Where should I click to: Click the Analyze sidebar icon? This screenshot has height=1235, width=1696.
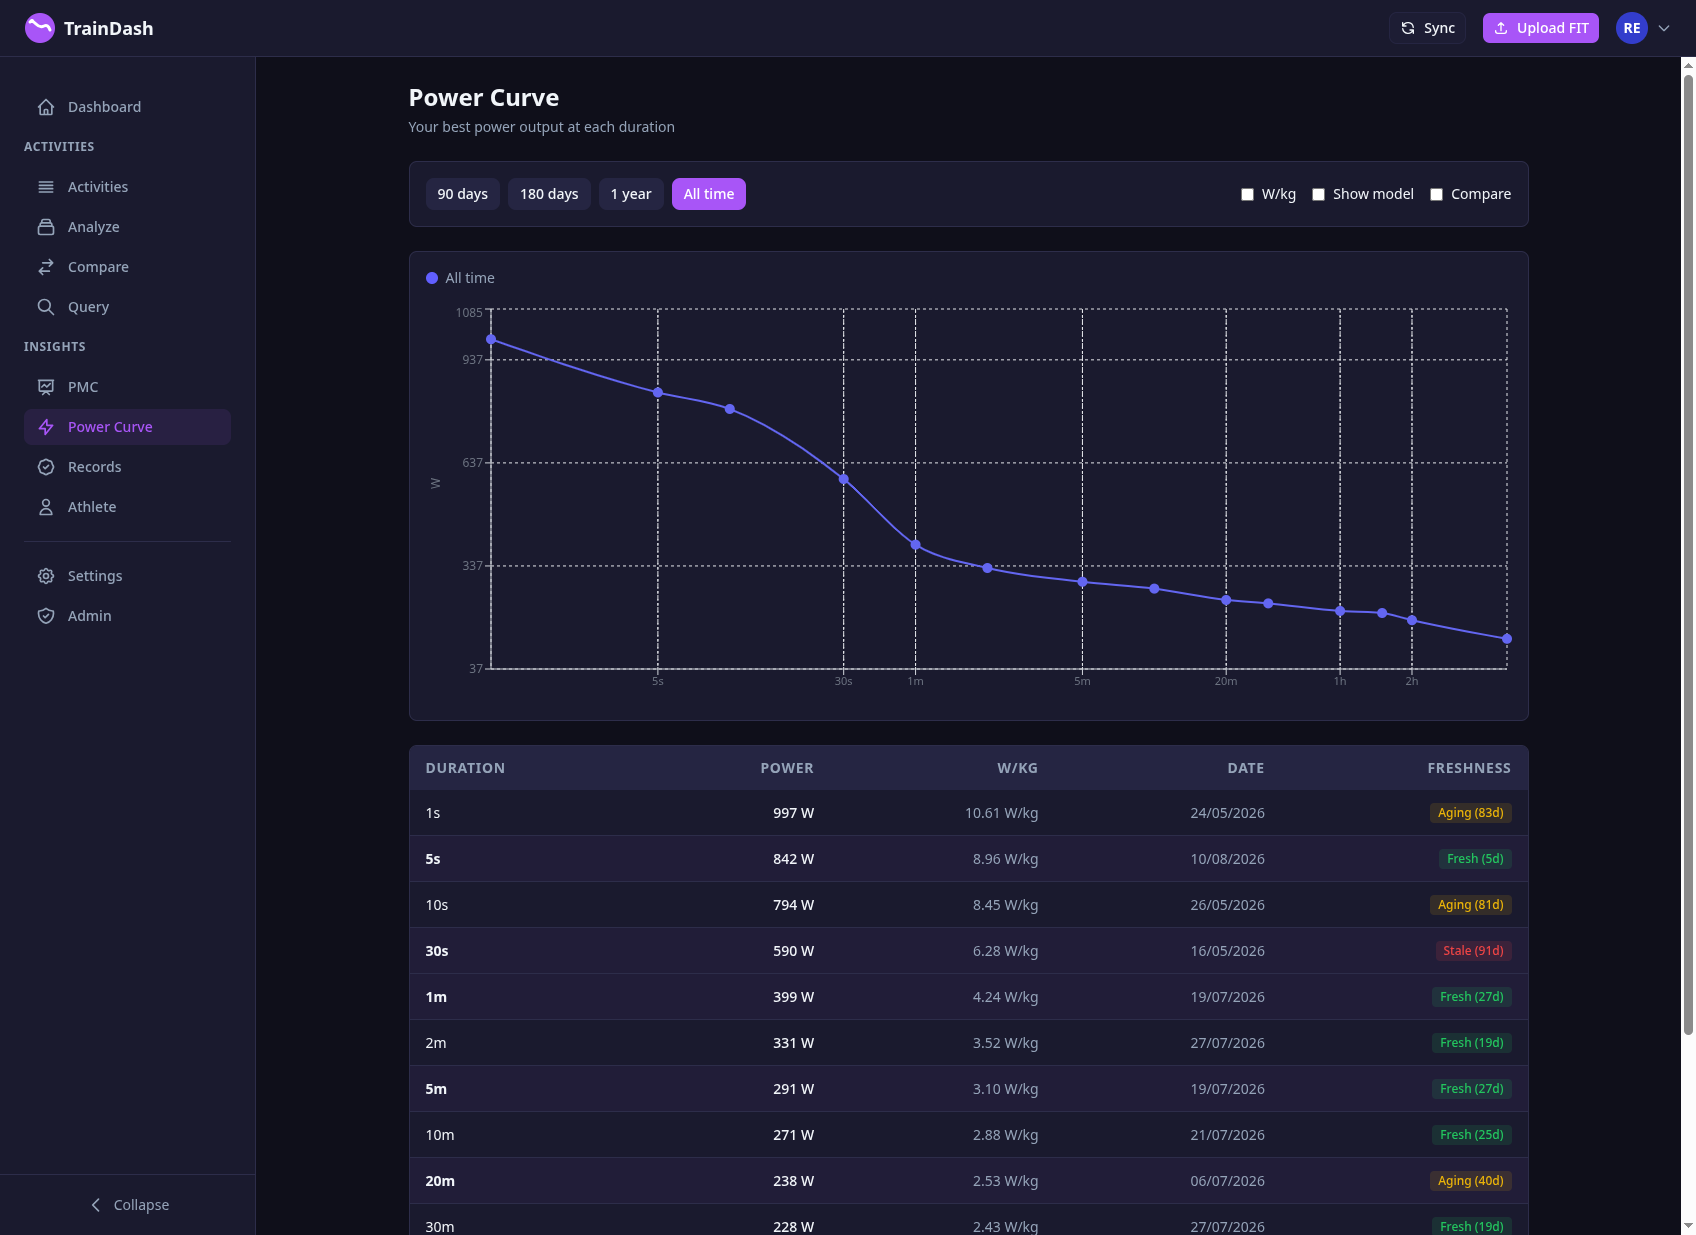click(x=46, y=227)
